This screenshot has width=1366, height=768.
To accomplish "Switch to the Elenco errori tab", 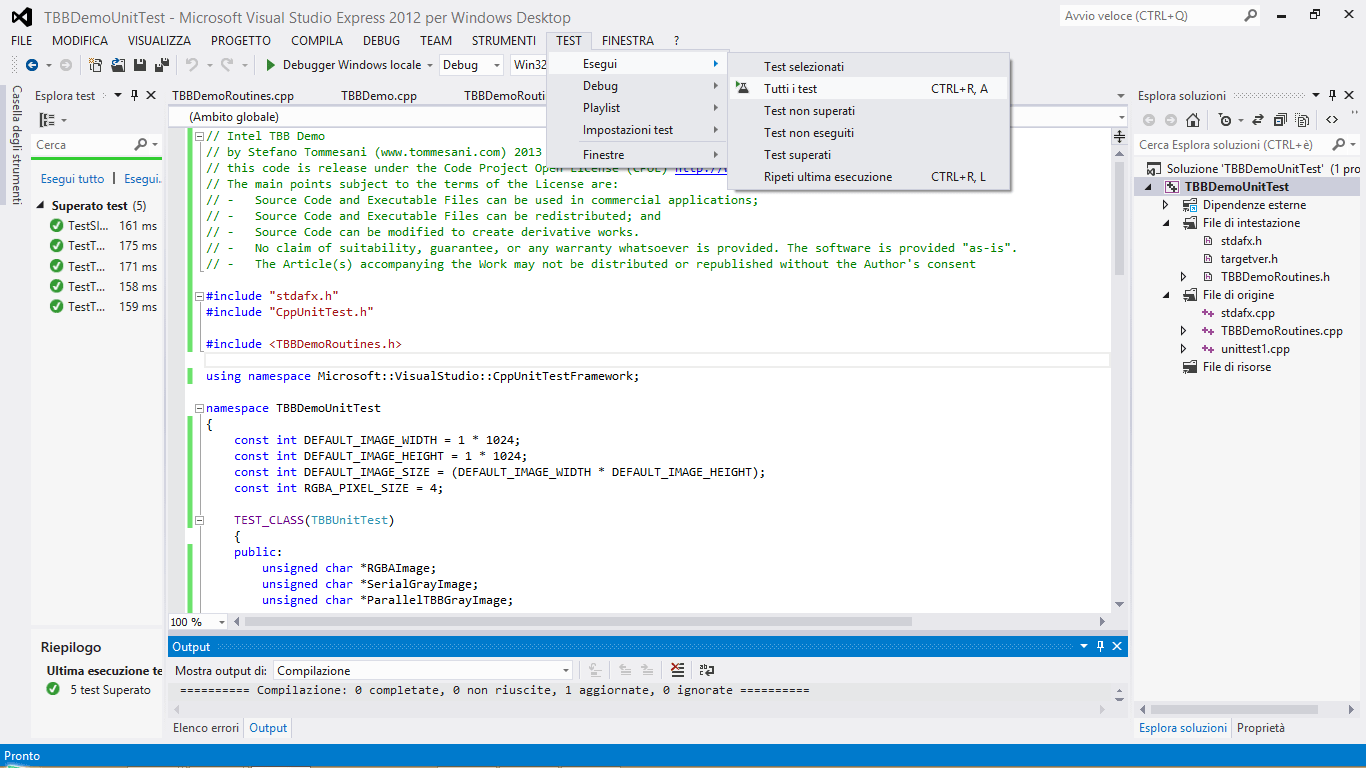I will coord(206,728).
